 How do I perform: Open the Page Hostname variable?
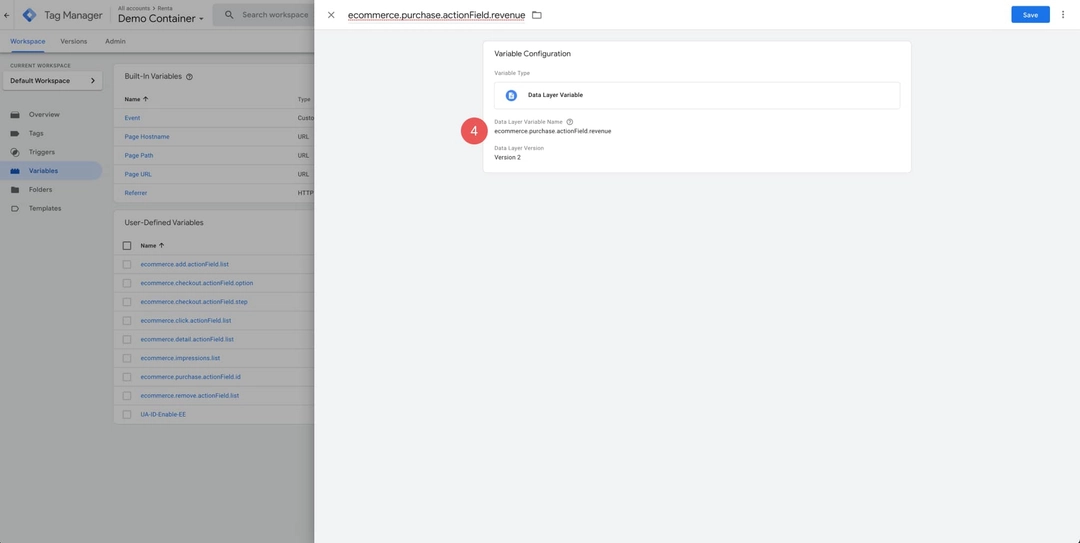coord(147,136)
